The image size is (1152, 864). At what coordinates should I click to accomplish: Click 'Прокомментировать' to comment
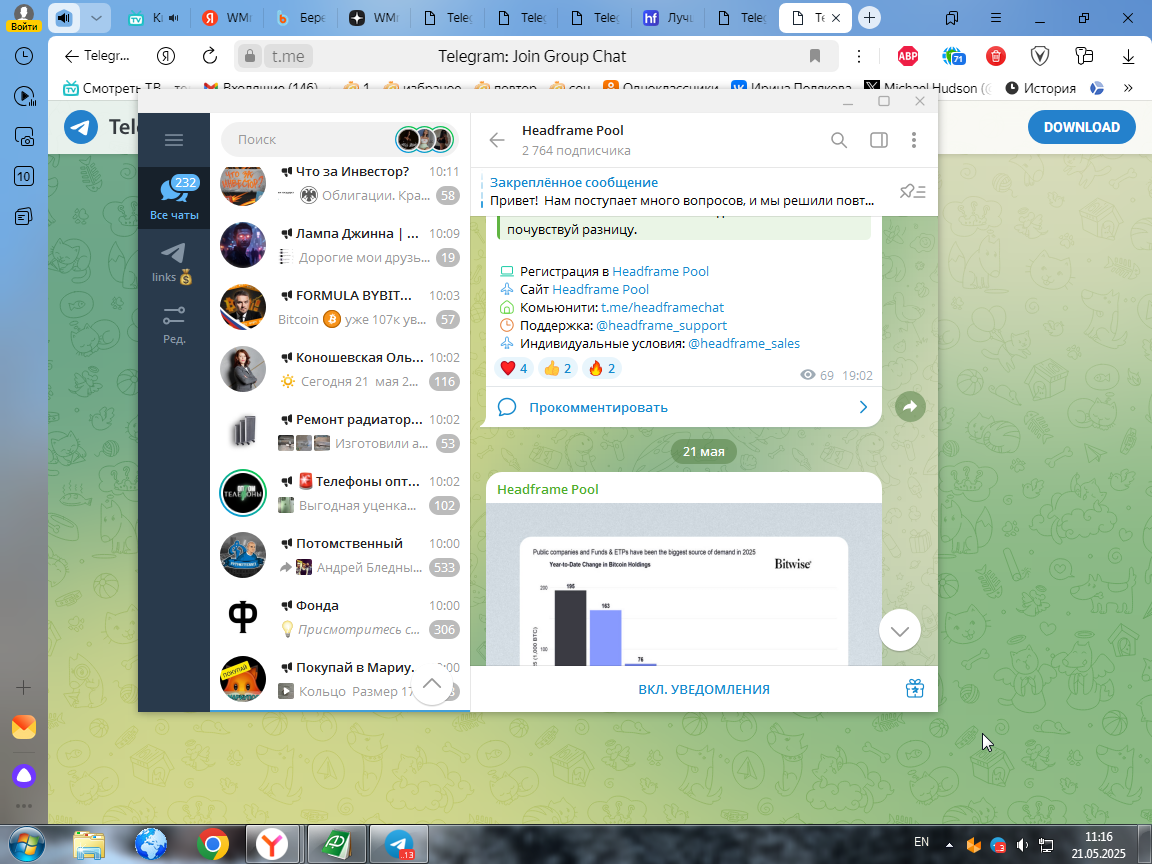598,407
